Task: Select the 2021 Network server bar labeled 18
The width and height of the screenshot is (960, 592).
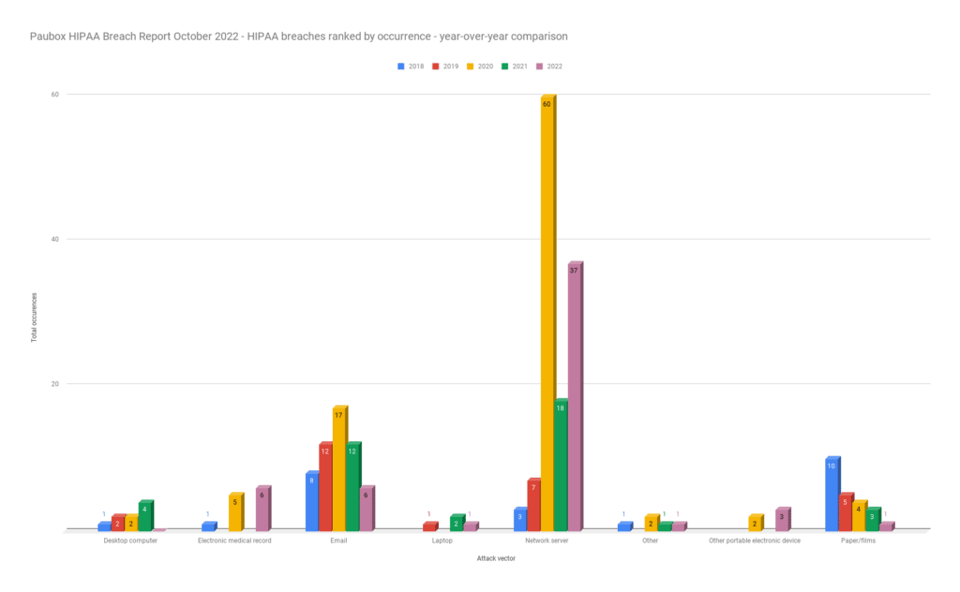Action: coord(560,465)
